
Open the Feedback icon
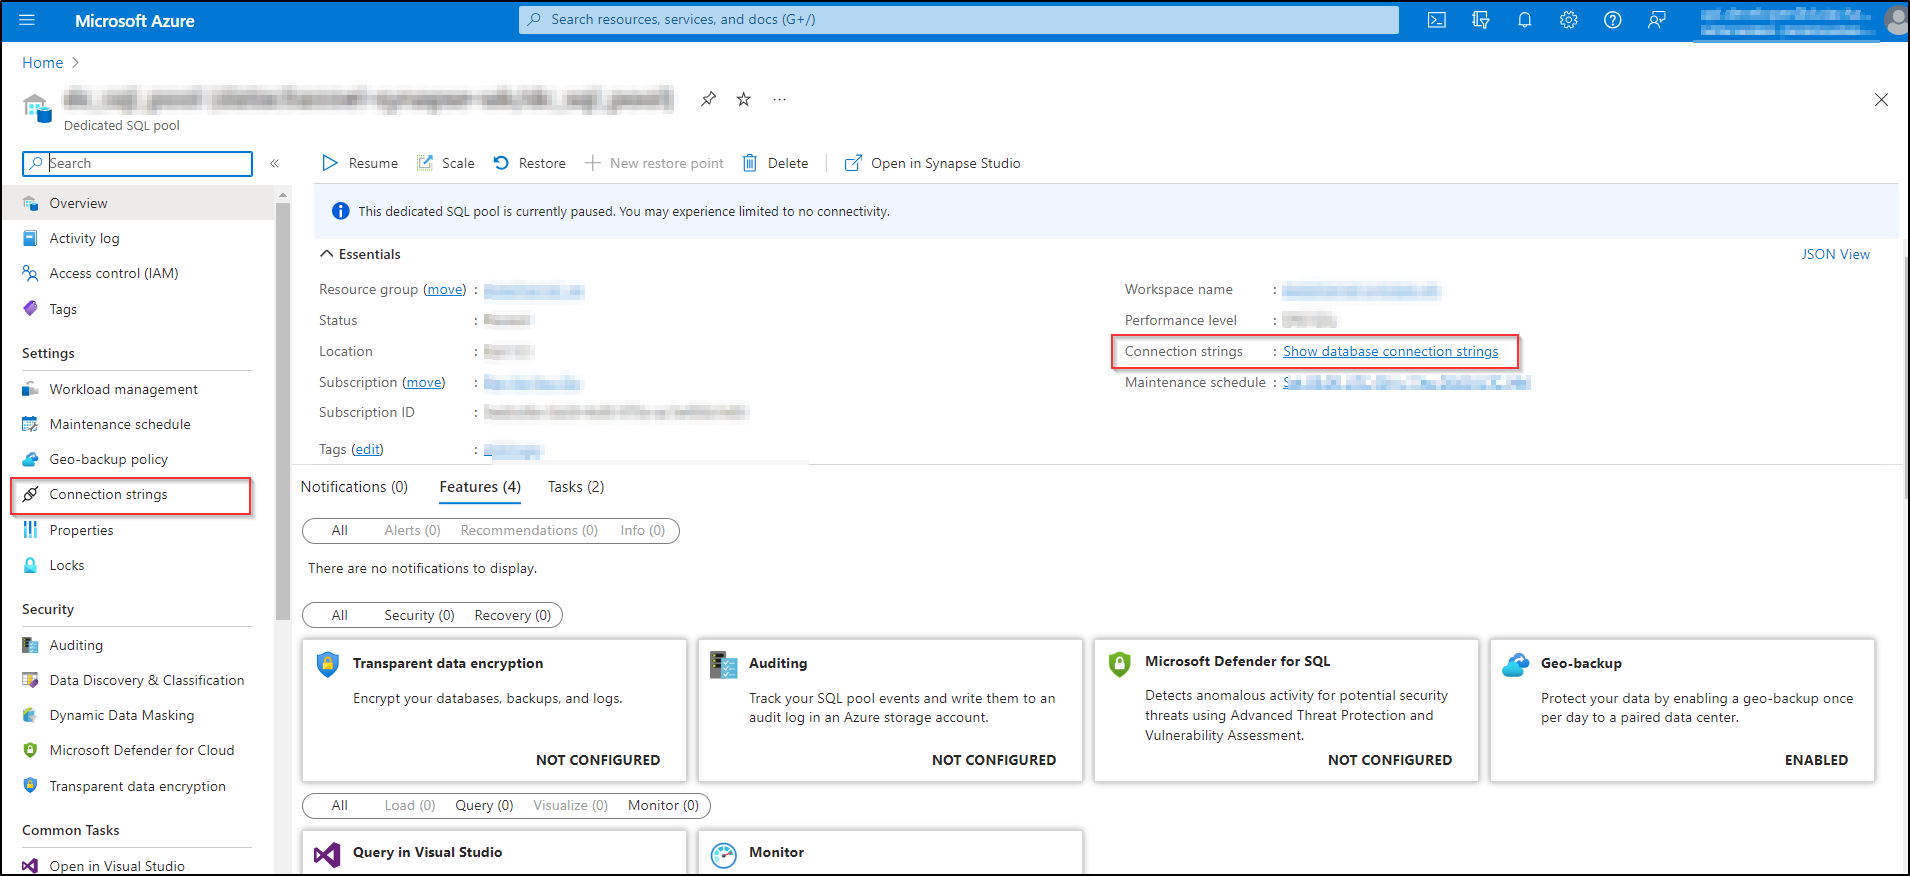click(x=1657, y=20)
